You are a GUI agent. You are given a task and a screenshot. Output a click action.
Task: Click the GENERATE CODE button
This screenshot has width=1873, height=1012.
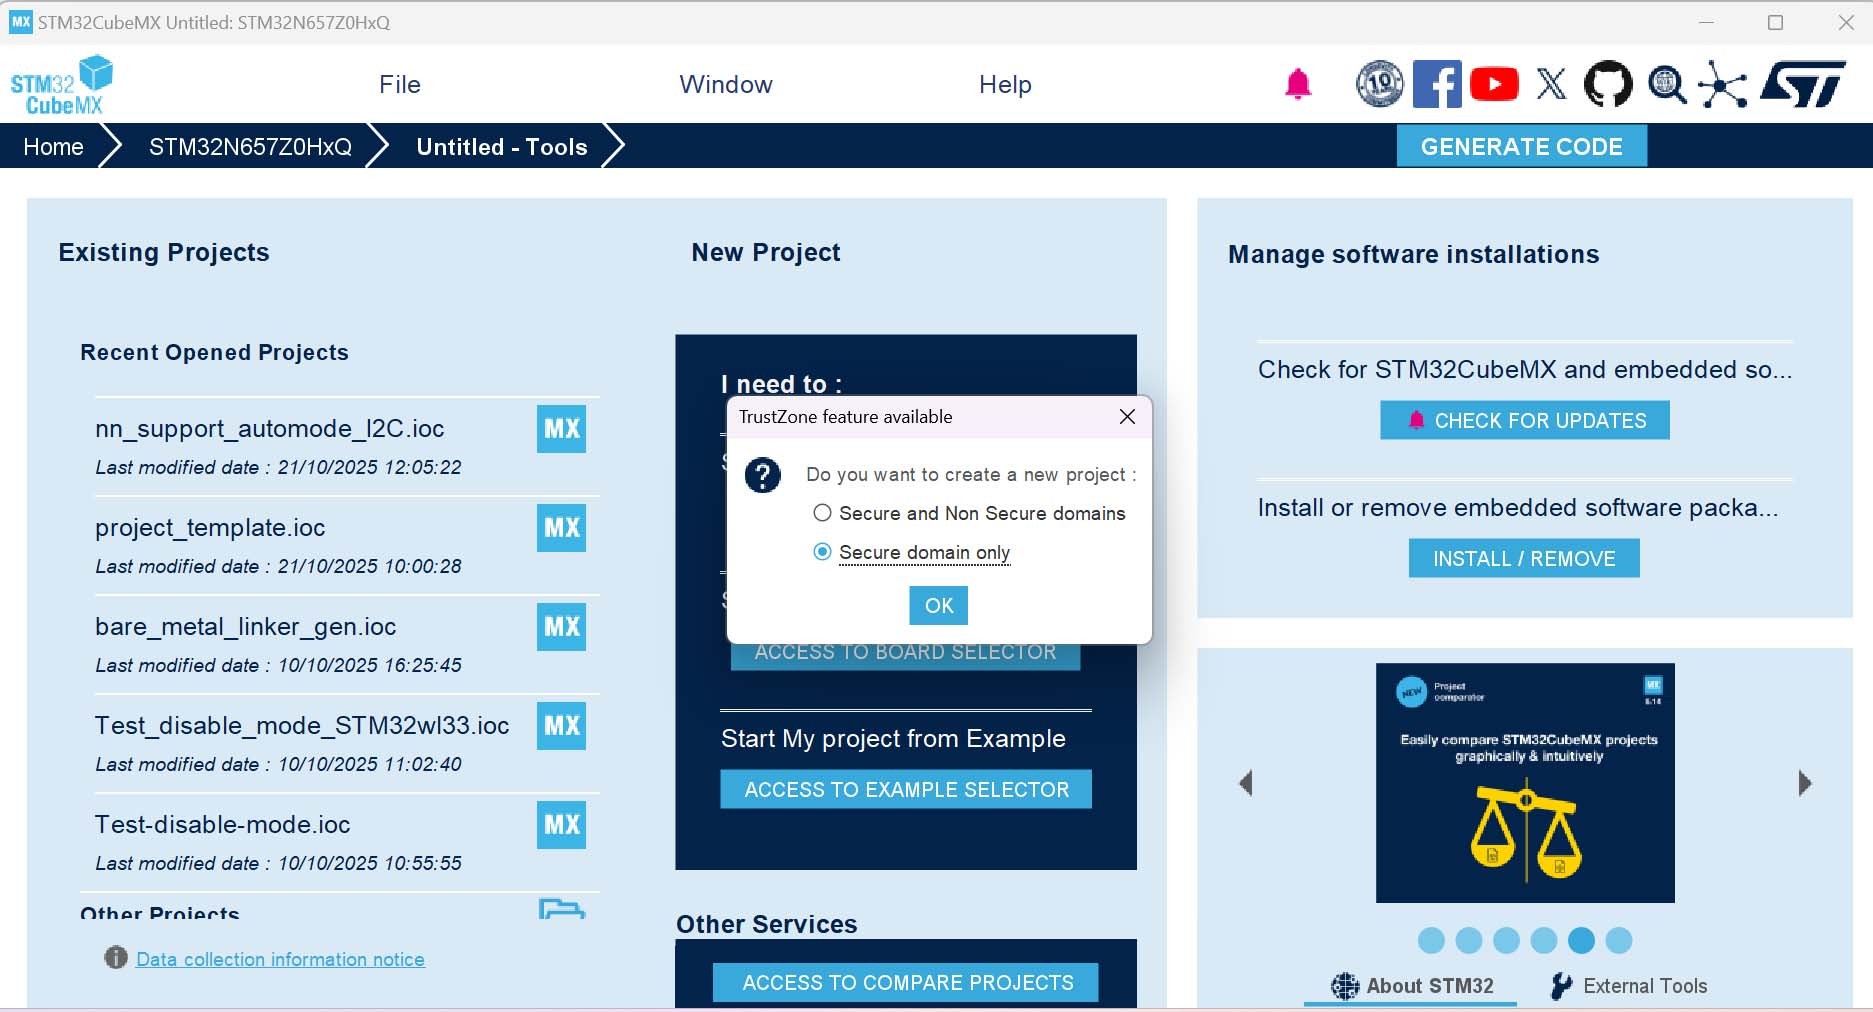tap(1522, 147)
